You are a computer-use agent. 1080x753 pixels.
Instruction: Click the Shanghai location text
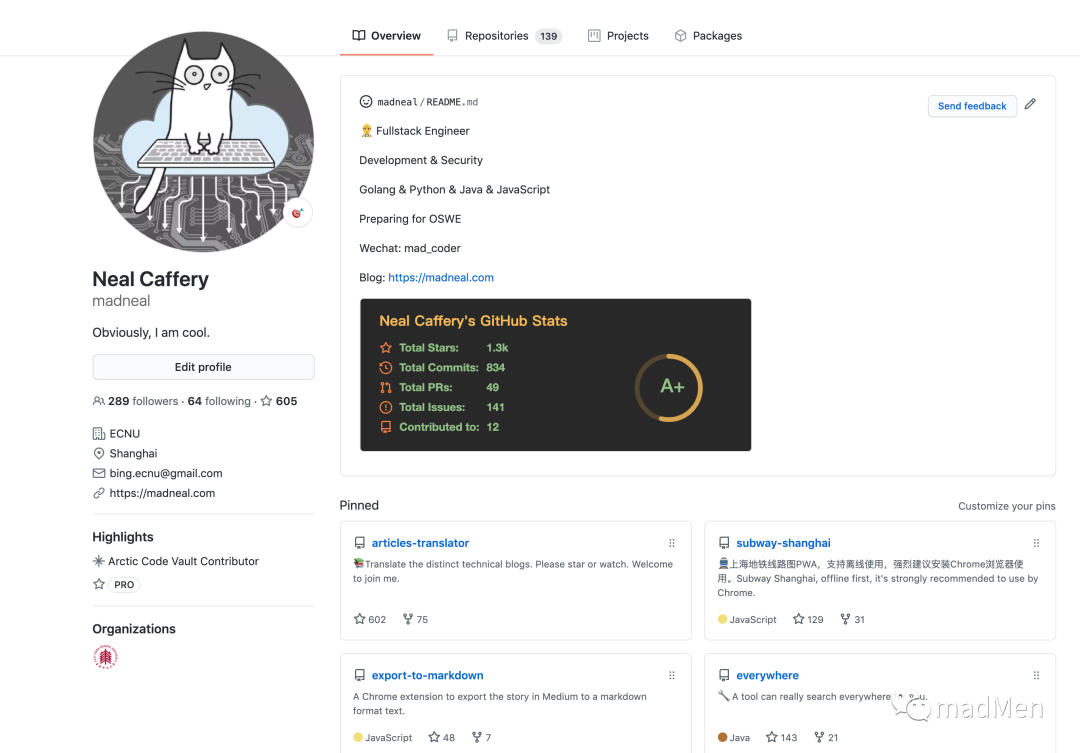pos(133,453)
